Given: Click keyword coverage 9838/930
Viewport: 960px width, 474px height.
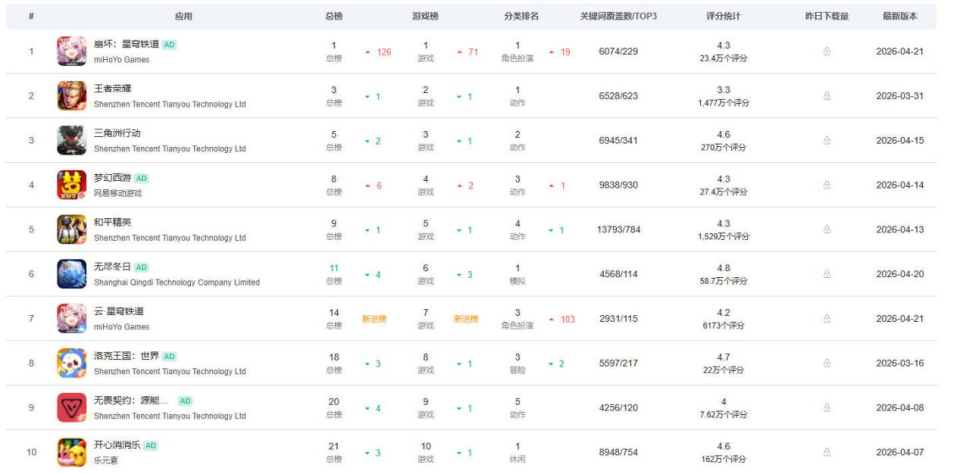Looking at the screenshot, I should (618, 185).
